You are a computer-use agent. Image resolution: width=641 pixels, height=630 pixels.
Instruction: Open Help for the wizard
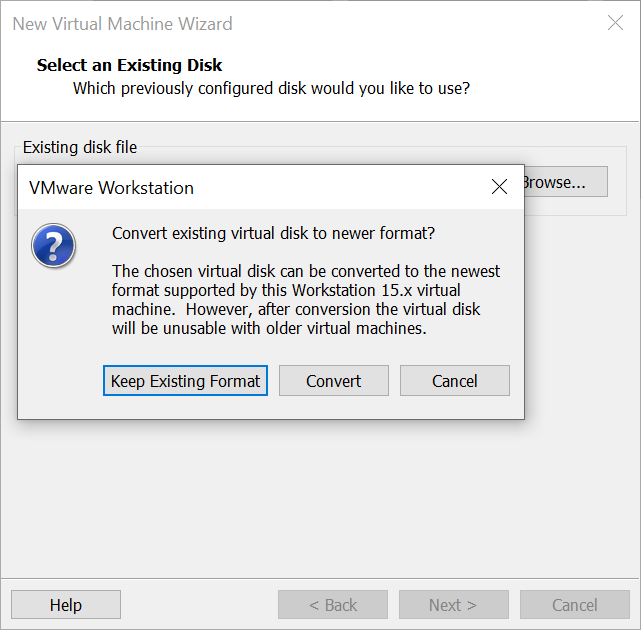click(66, 605)
